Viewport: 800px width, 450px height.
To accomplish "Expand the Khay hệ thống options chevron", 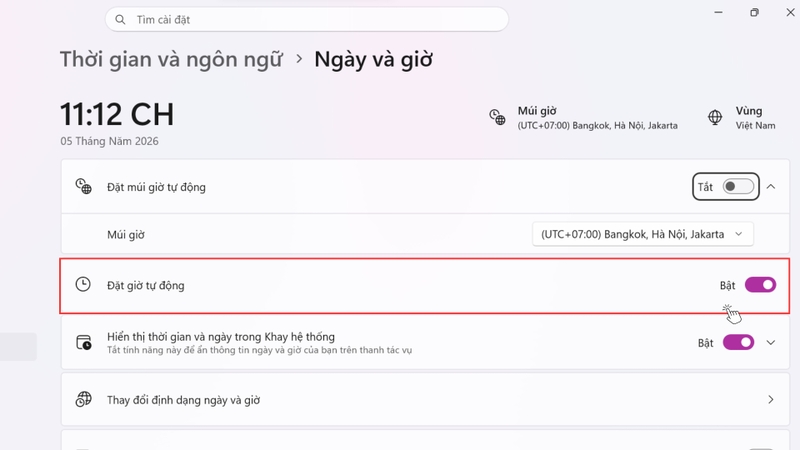I will coord(771,342).
